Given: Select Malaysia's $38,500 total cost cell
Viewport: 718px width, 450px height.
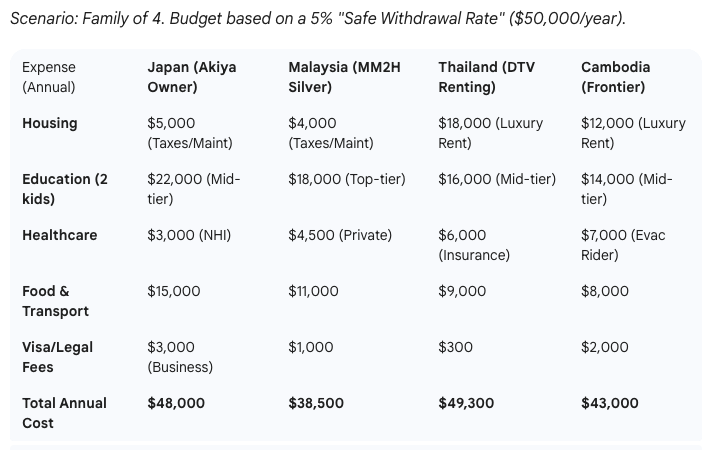Looking at the screenshot, I should point(316,403).
